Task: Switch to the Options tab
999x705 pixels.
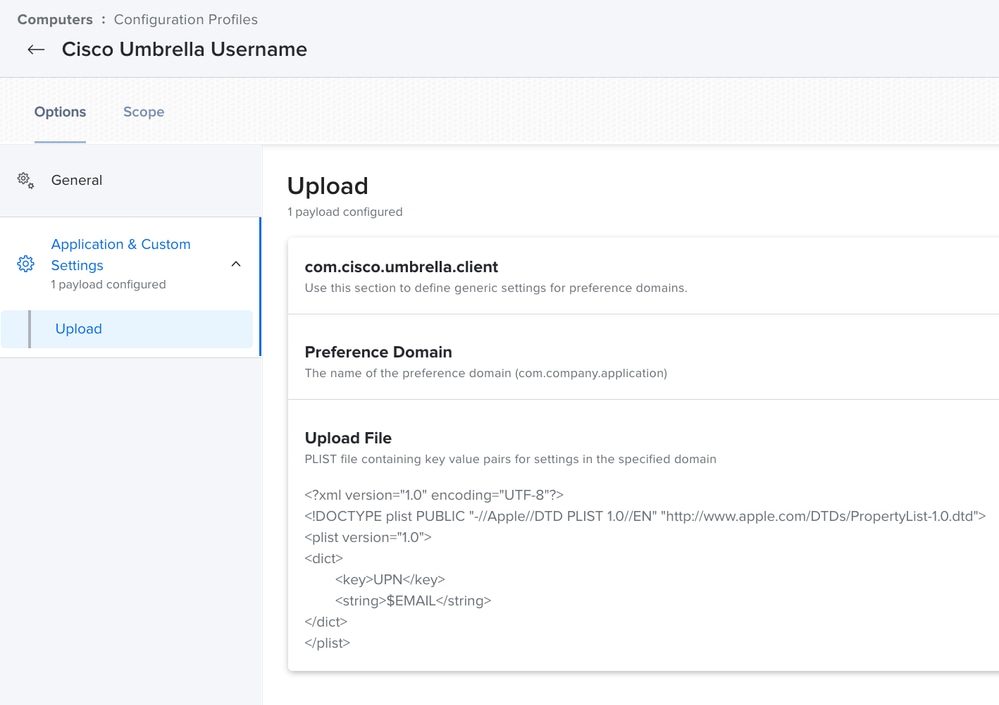Action: (60, 112)
